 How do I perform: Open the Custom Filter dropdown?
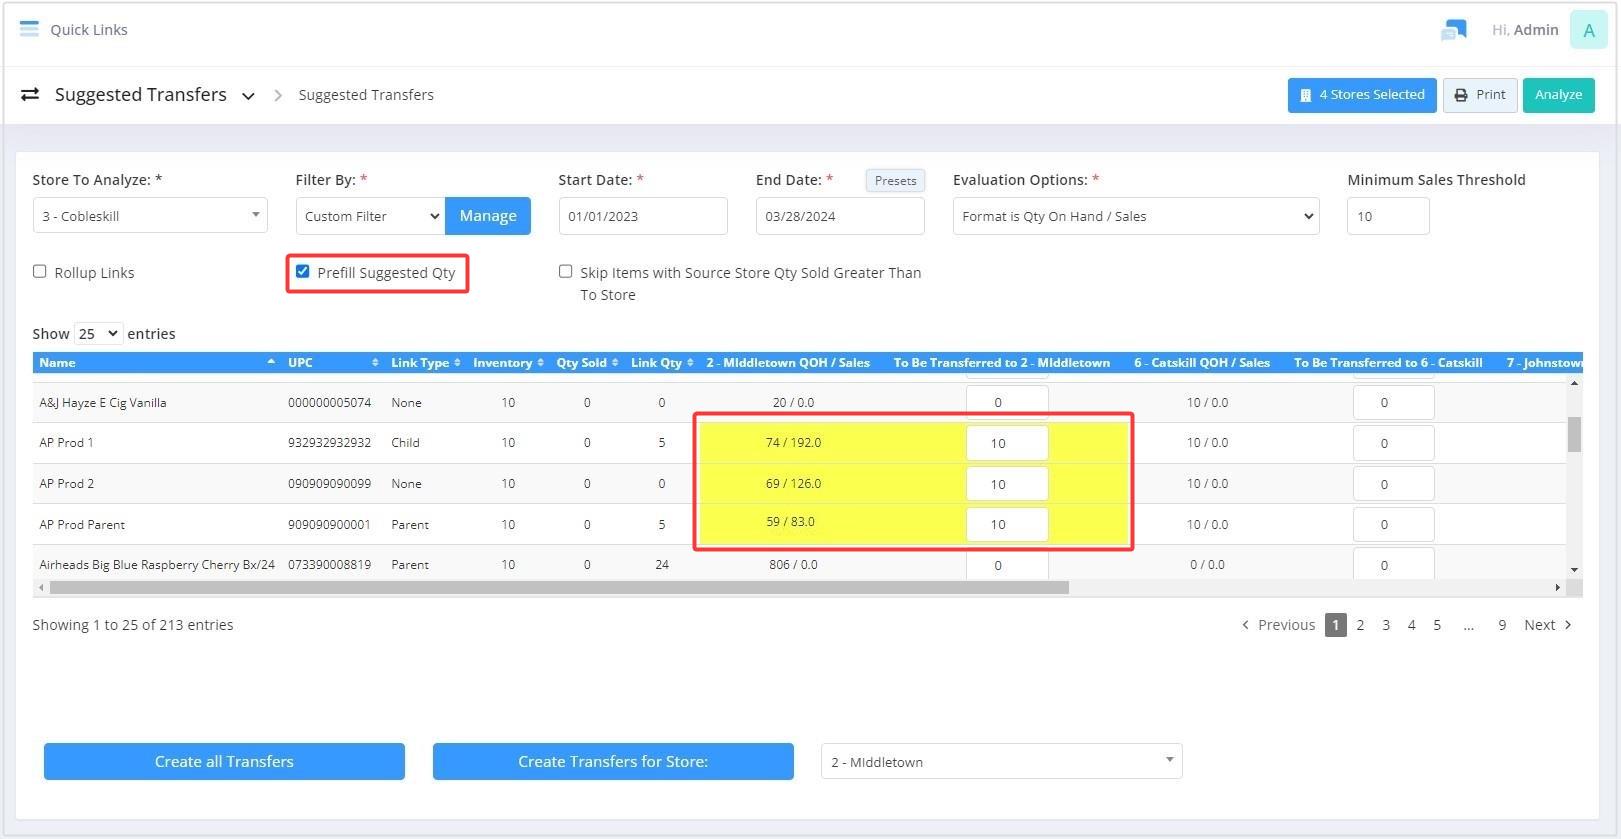370,216
